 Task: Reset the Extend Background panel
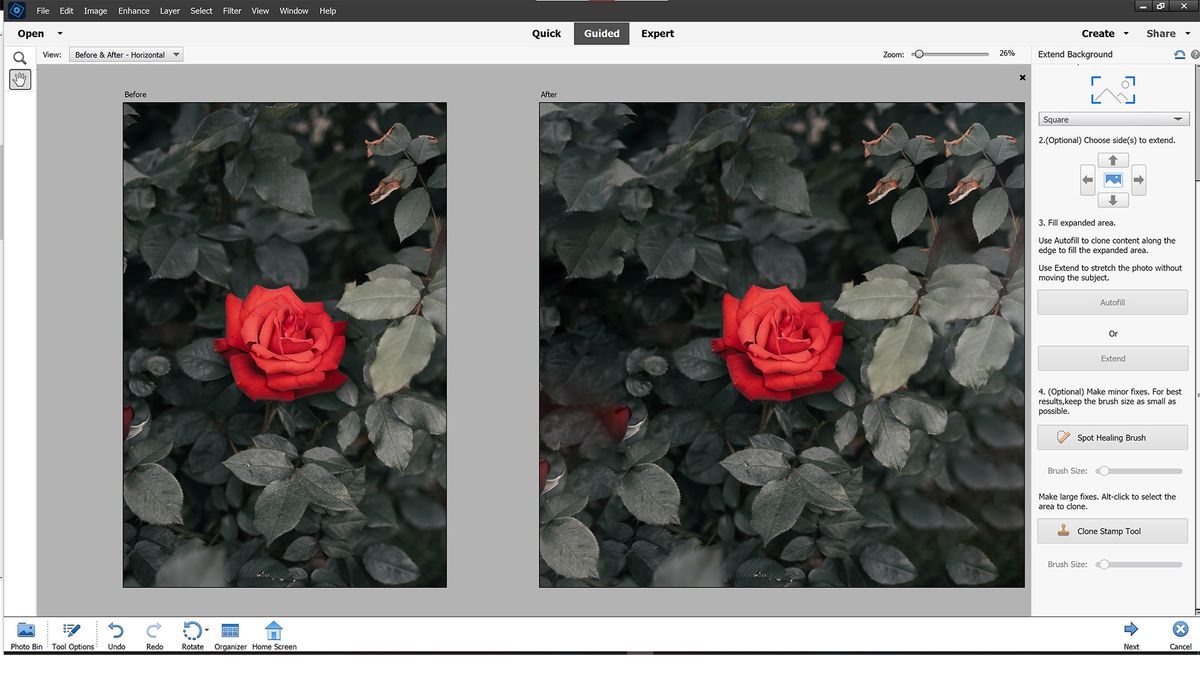click(1180, 55)
